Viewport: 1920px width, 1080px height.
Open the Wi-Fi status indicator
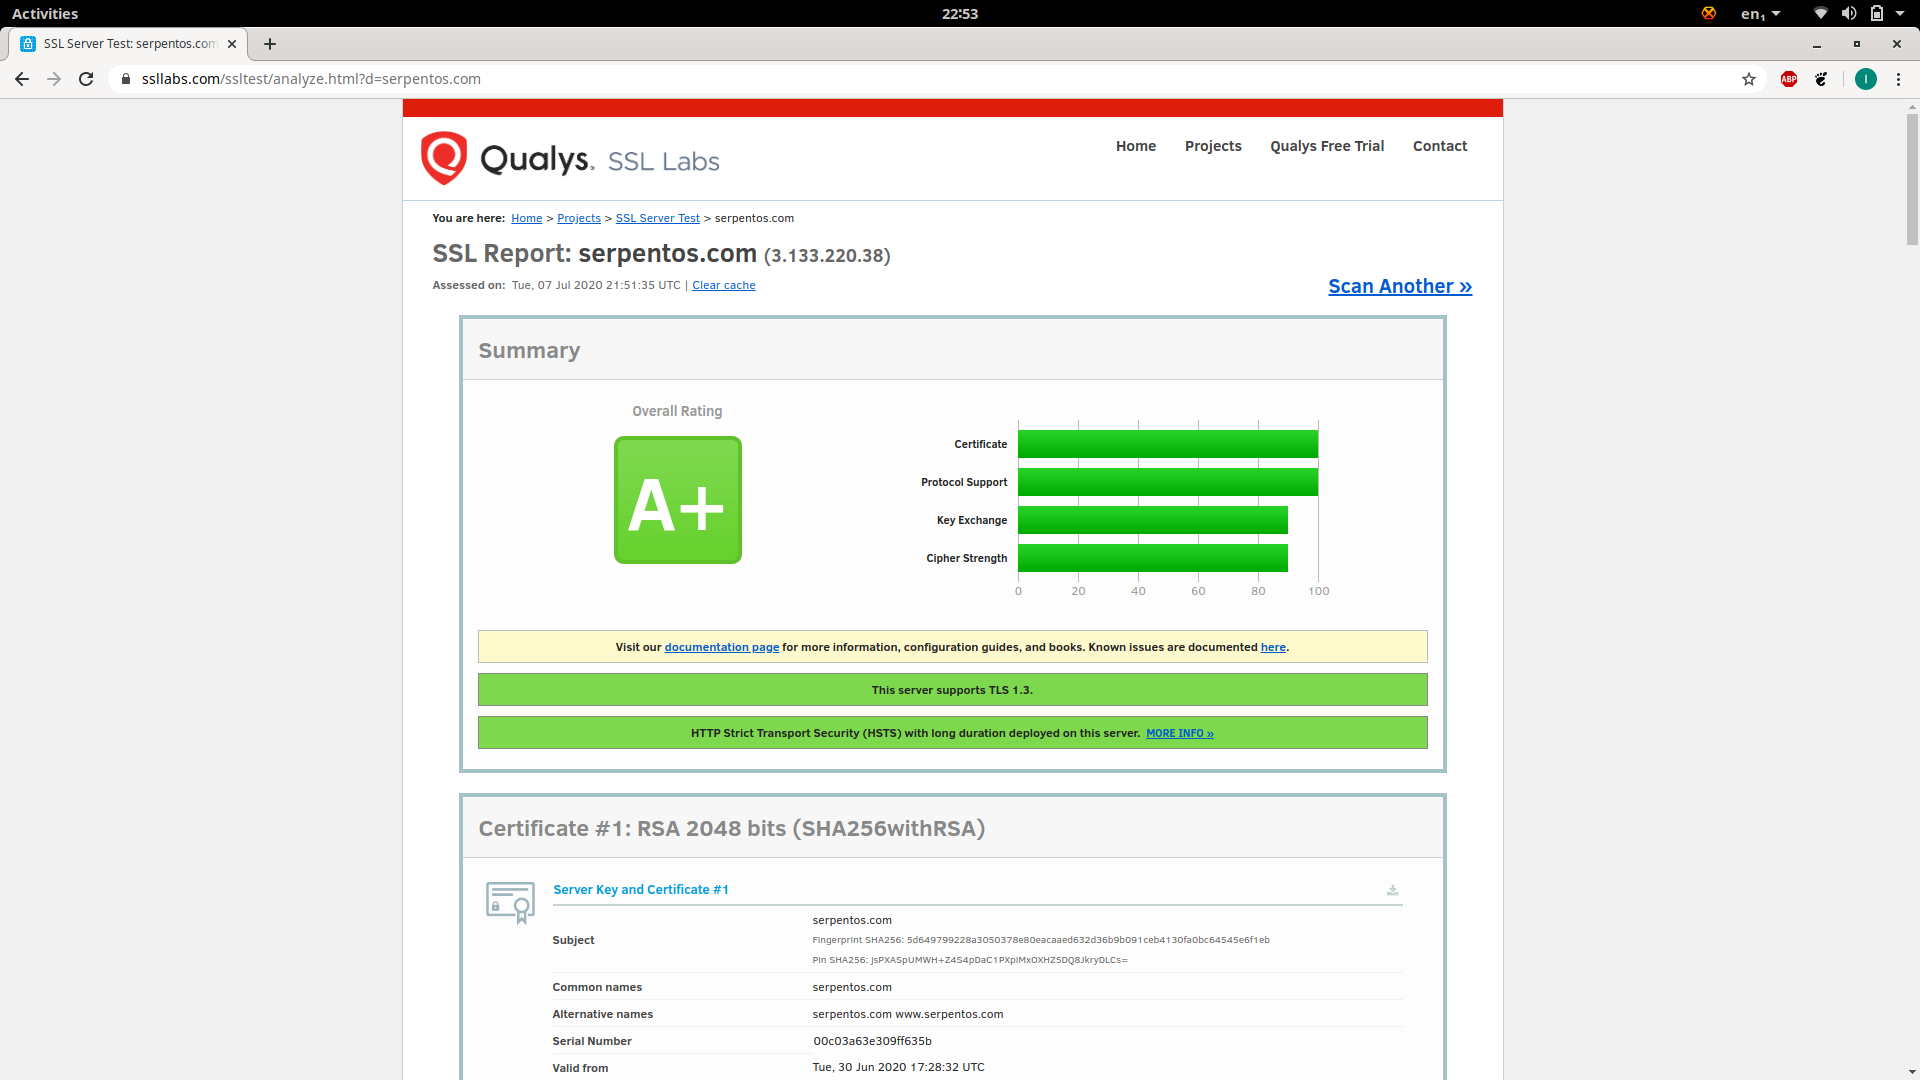point(1821,13)
